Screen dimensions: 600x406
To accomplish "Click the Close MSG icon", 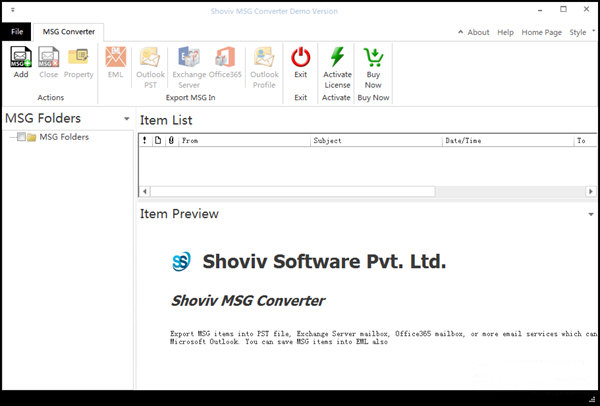I will coord(49,57).
